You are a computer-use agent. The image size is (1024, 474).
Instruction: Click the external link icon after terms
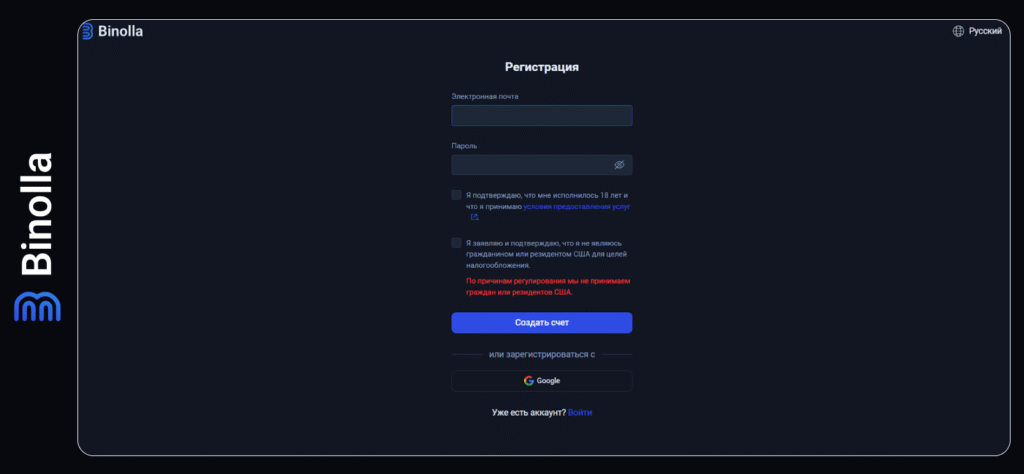[475, 217]
